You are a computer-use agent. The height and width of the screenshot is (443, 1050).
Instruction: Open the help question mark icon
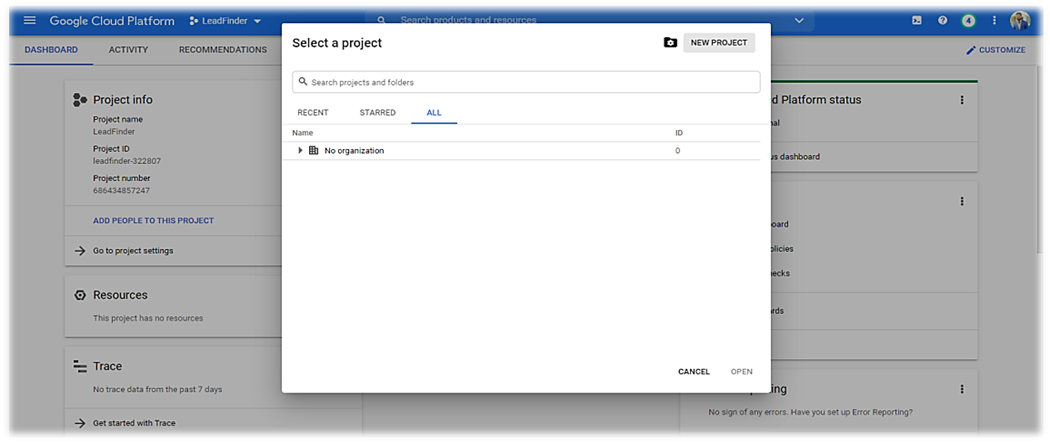[x=942, y=21]
